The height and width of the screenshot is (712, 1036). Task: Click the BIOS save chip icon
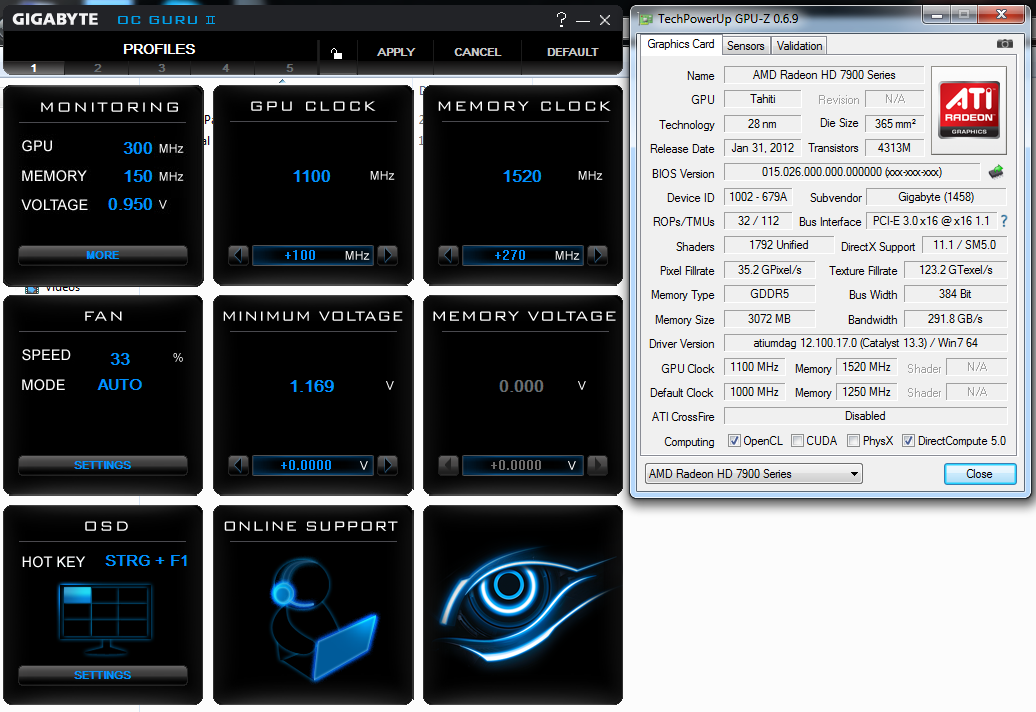pyautogui.click(x=996, y=172)
